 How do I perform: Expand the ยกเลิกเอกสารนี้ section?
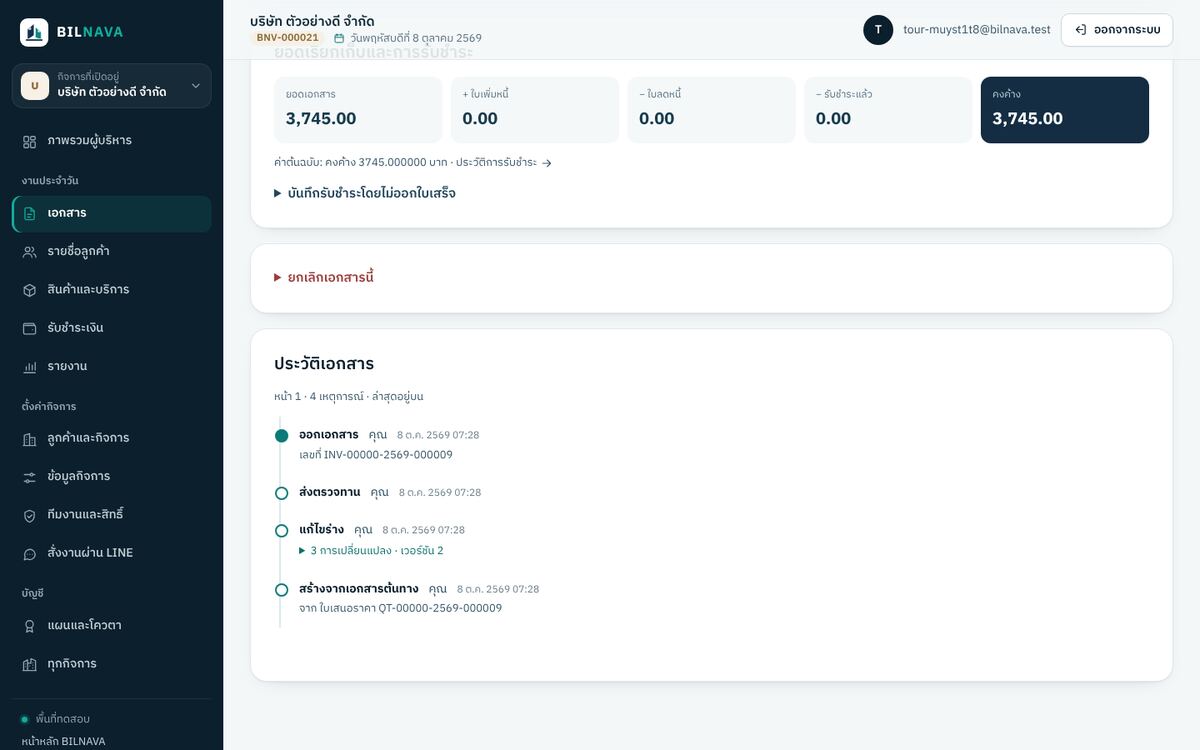[x=324, y=277]
